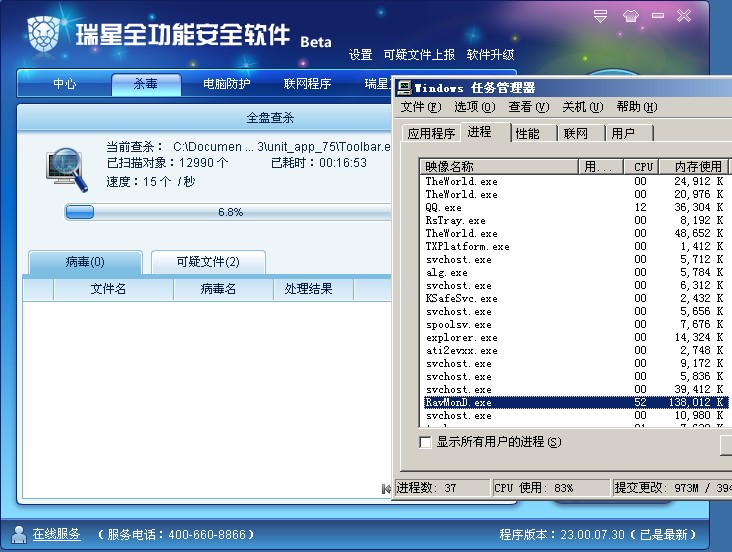
Task: Select the KSafeSvc.exe process row
Action: click(574, 298)
